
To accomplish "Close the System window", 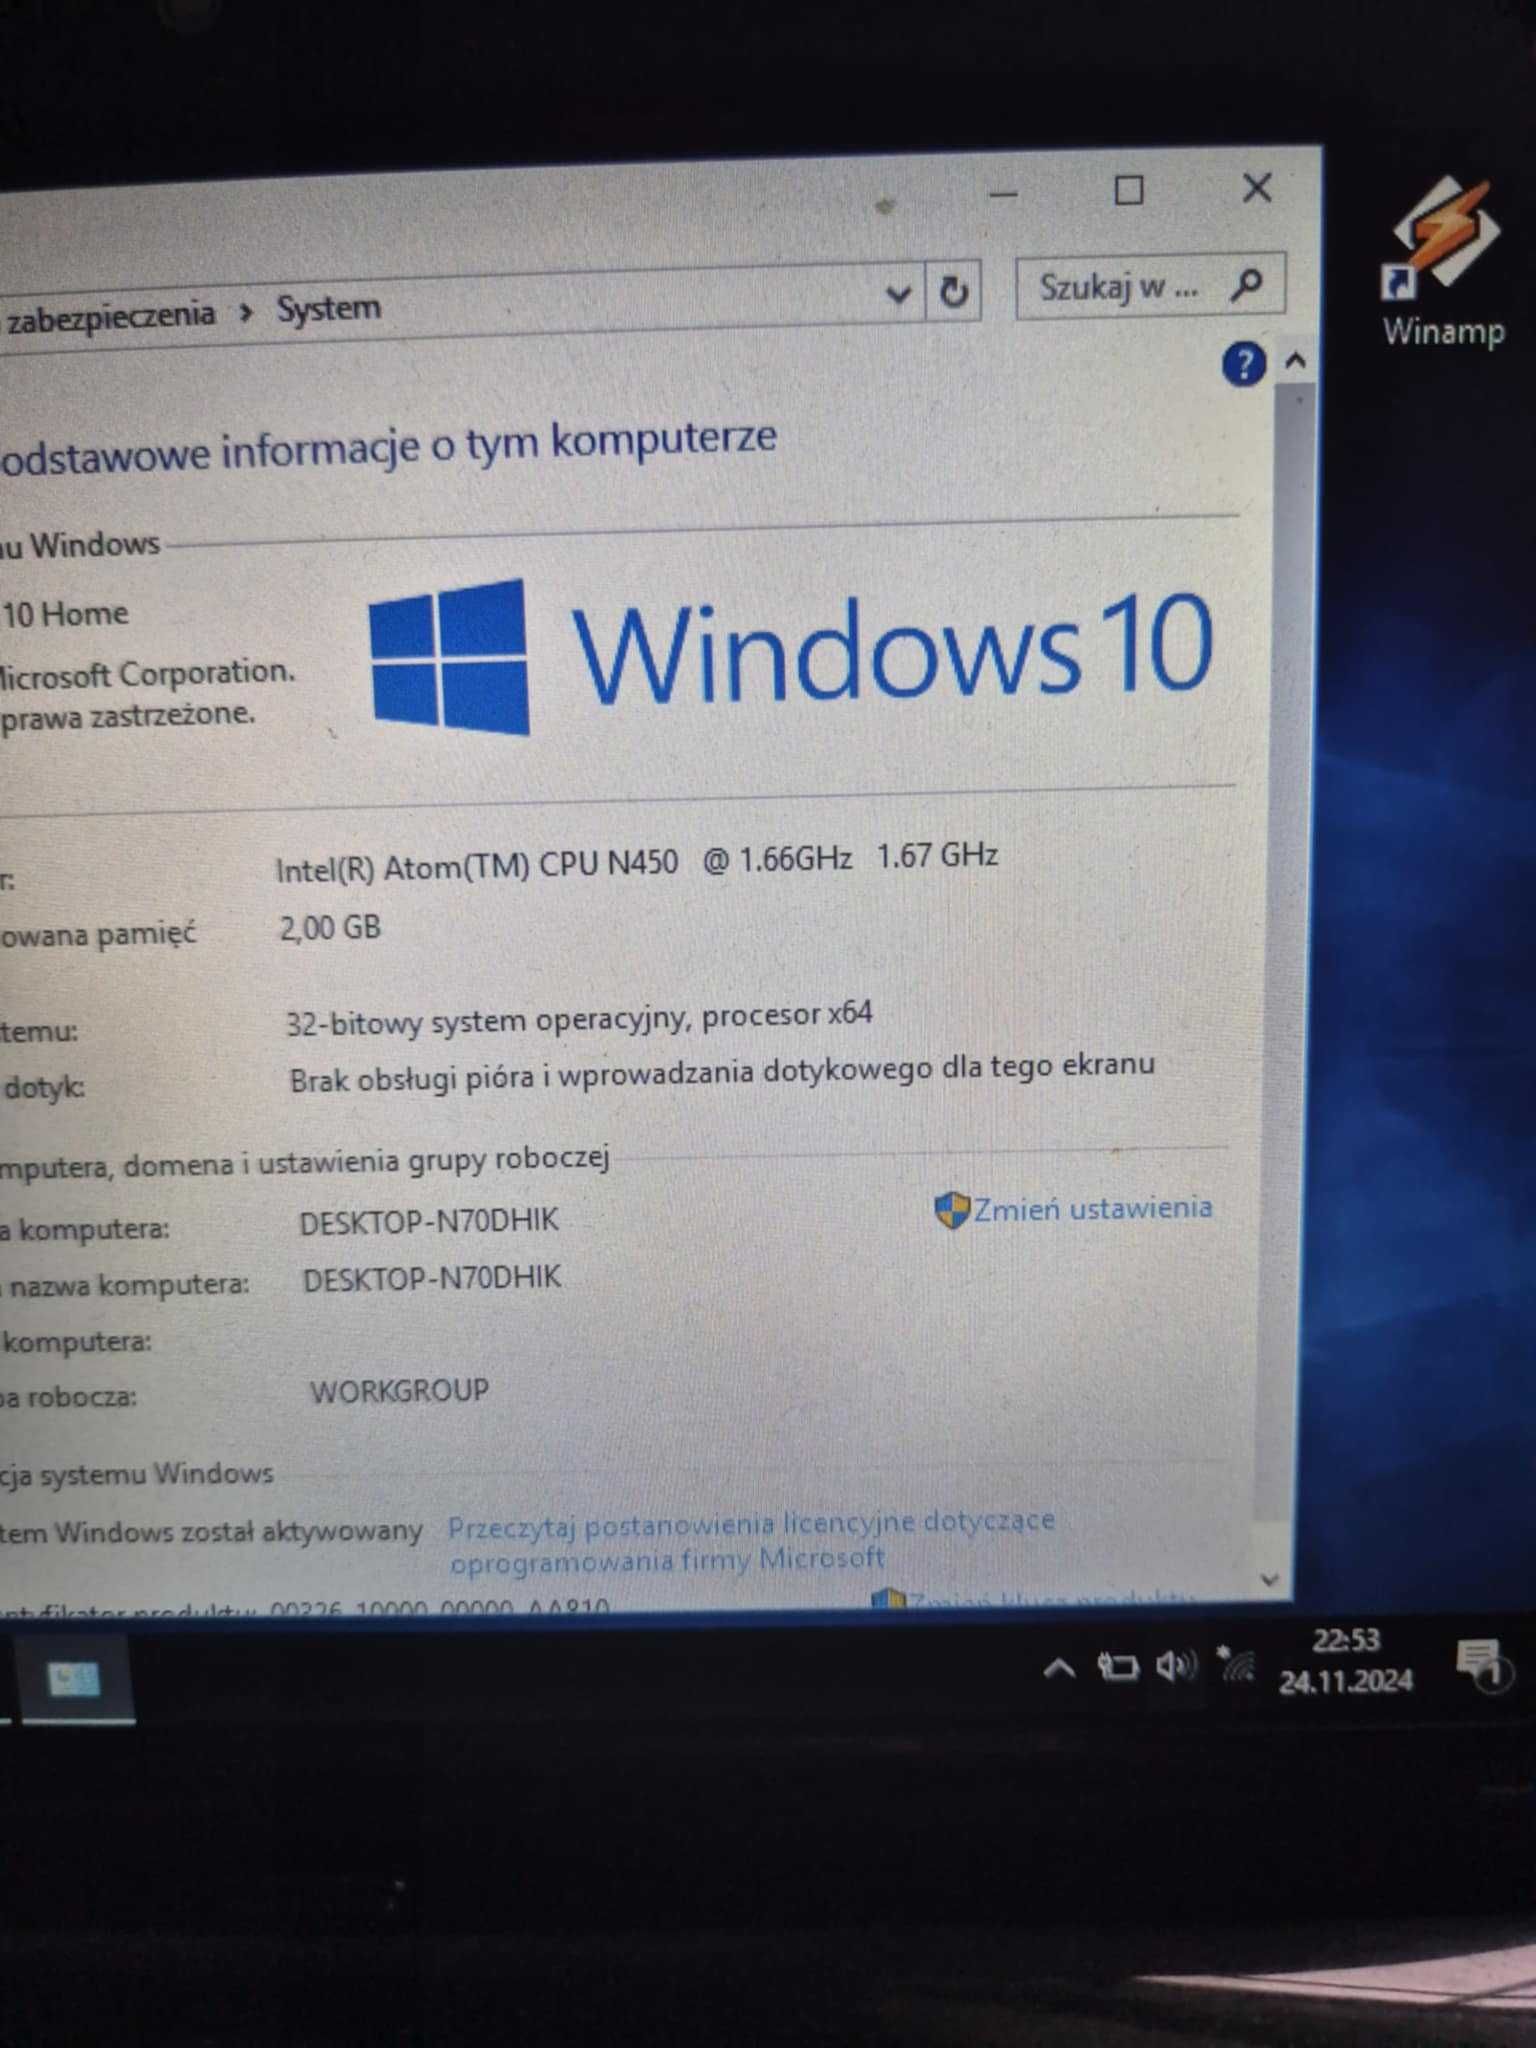I will click(1257, 187).
